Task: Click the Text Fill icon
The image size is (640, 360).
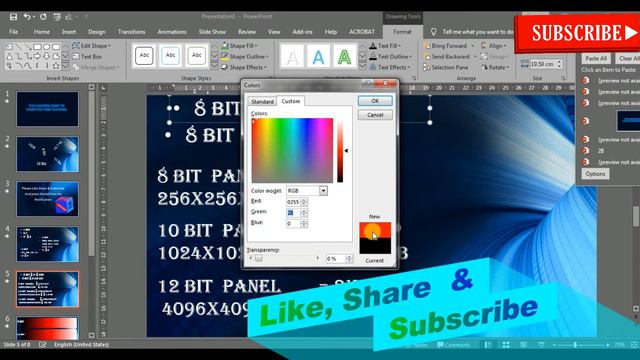Action: coord(373,46)
